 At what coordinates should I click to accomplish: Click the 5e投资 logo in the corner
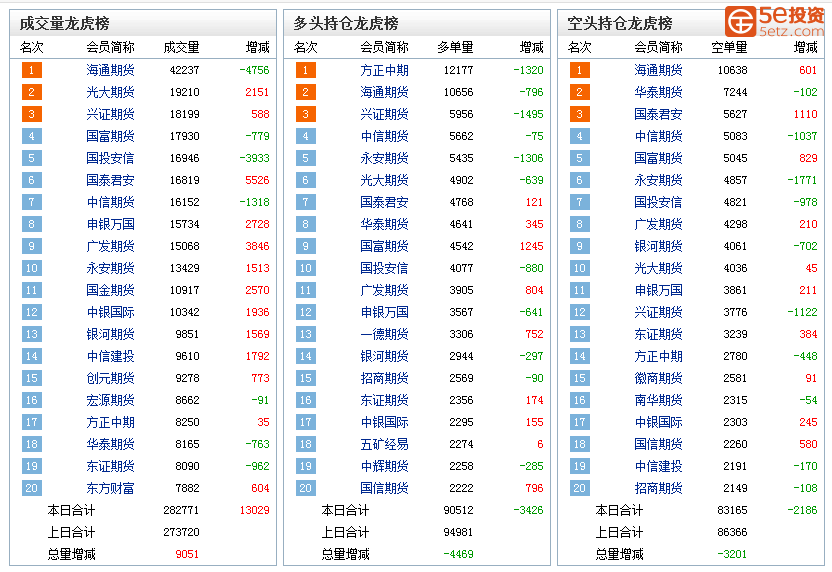pyautogui.click(x=775, y=22)
